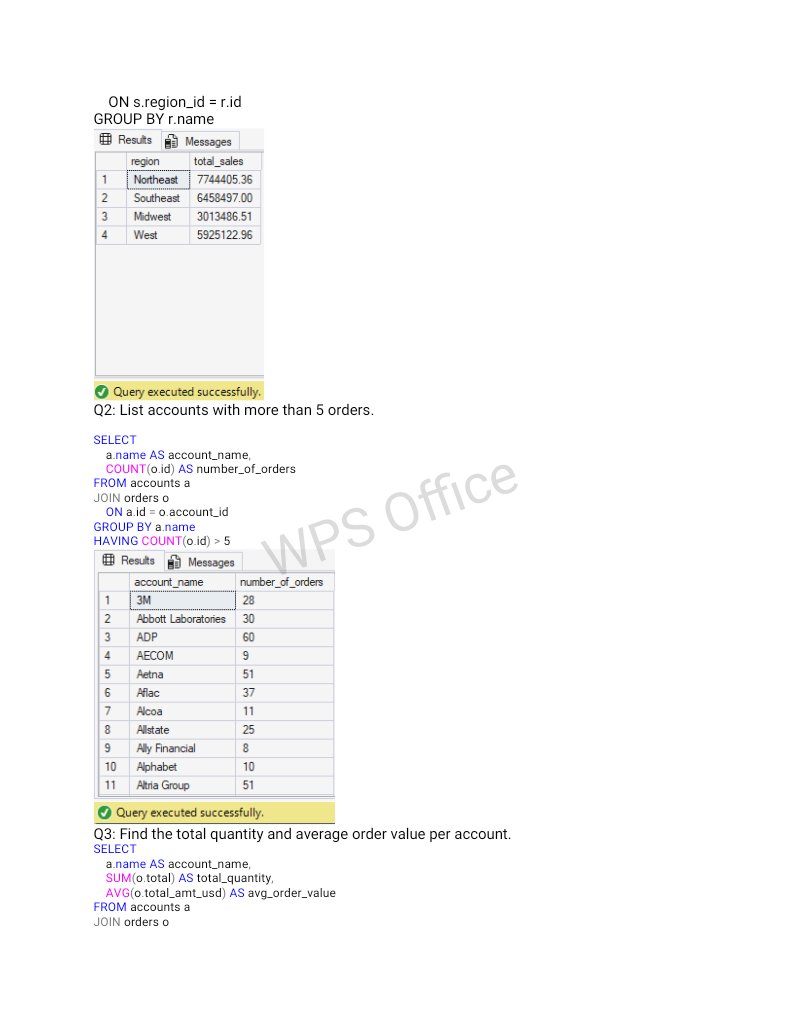Screen dimensions: 794x1027
Task: Open the Messages tab above the region table
Action: 198,141
